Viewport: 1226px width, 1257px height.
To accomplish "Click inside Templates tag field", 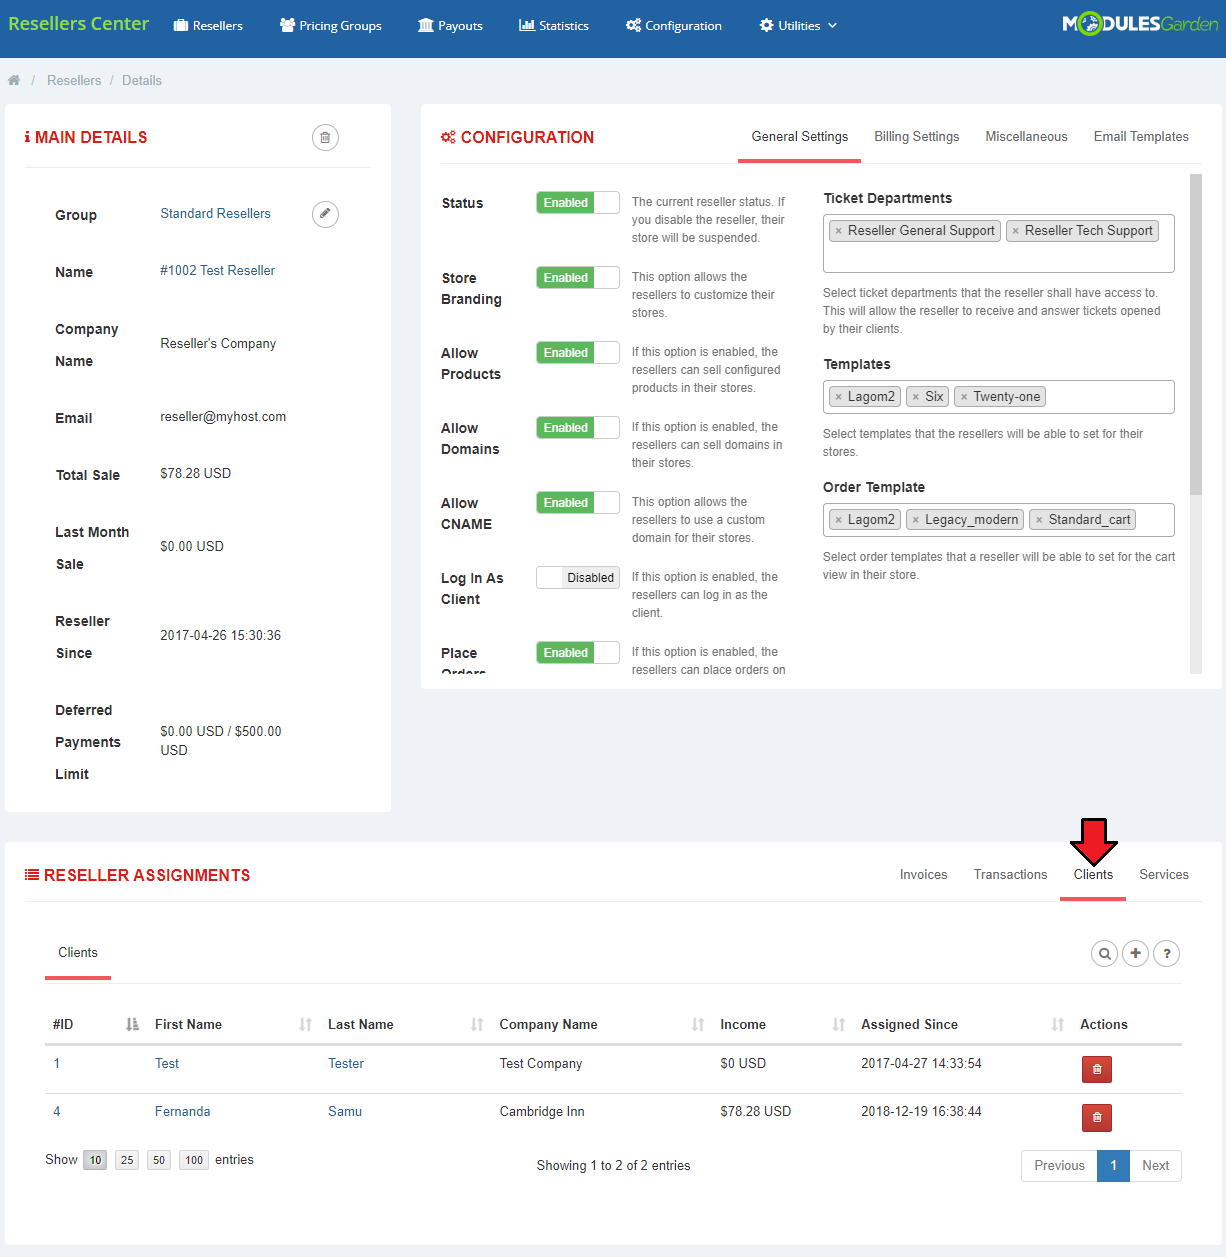I will (x=998, y=397).
